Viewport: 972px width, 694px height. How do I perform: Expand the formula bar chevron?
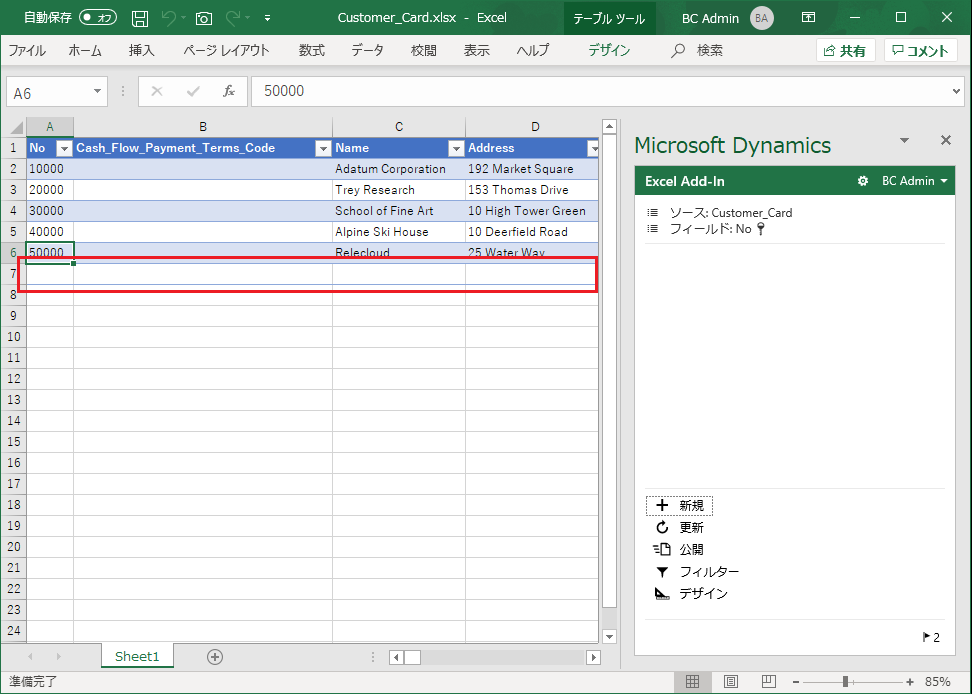[957, 92]
